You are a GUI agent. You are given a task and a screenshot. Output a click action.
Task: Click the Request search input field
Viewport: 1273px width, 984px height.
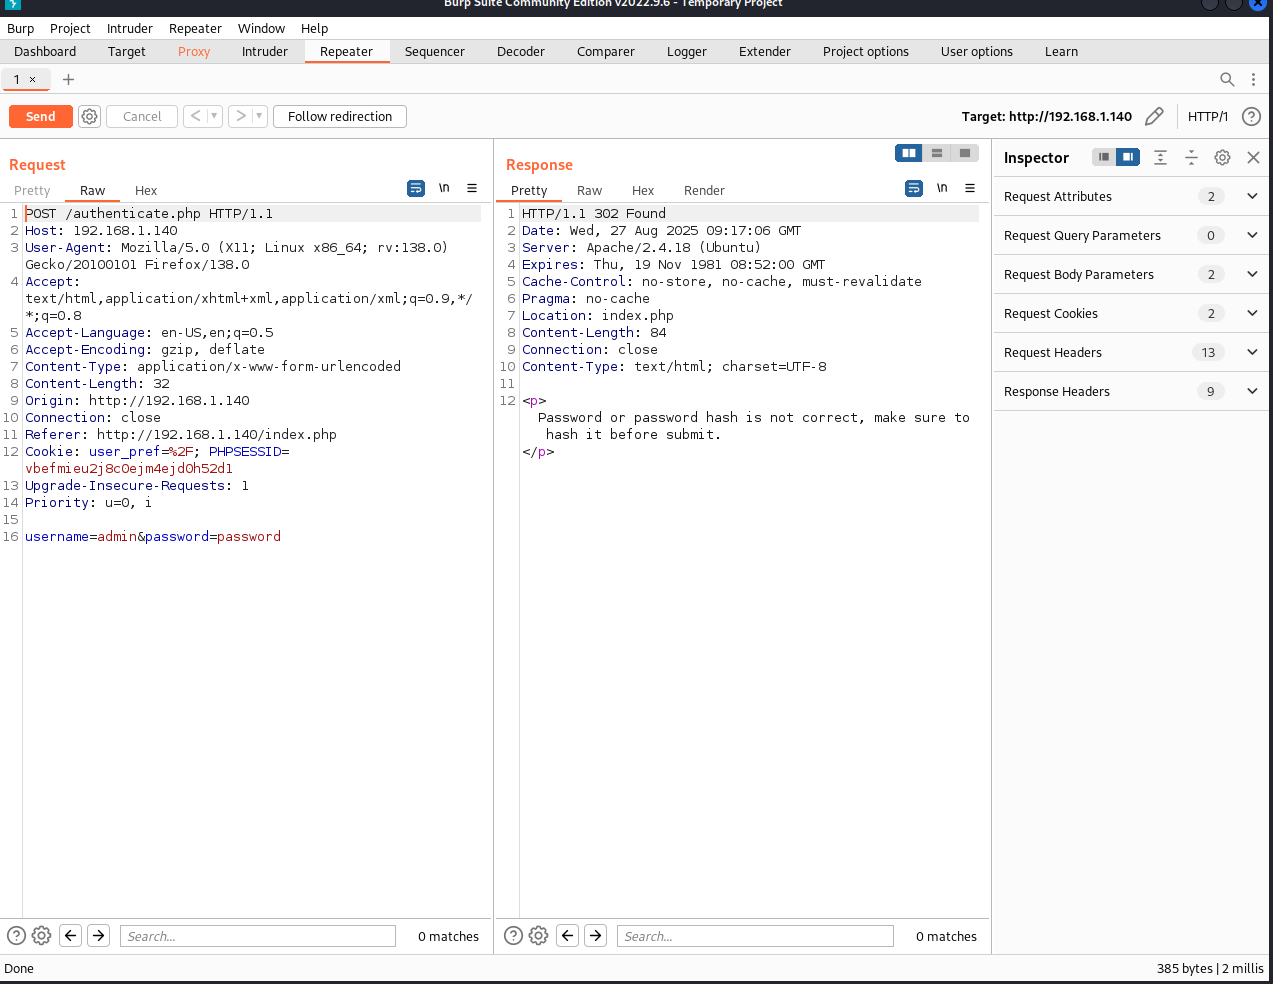click(258, 936)
